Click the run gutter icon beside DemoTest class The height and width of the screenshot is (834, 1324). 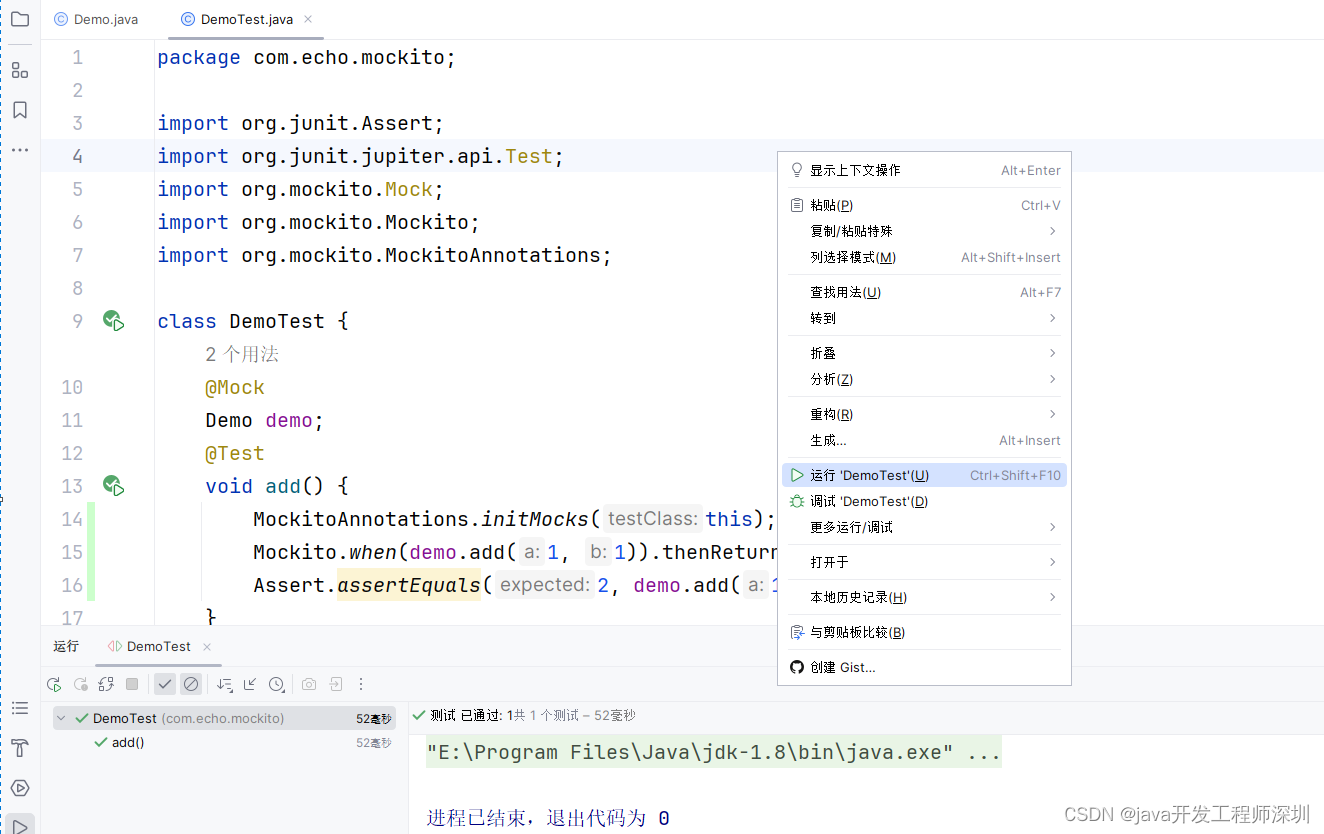113,320
